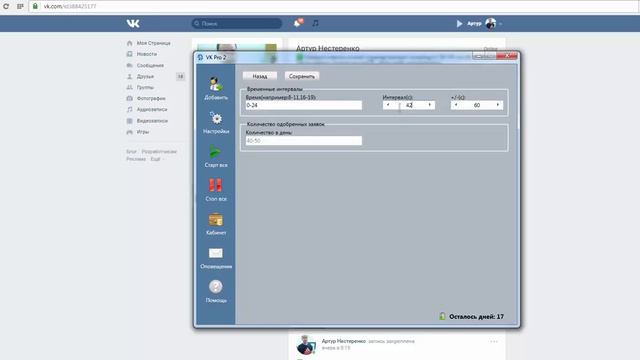Screen dimensions: 640x360
Task: Click the Осталось дней: 17 status text
Action: click(x=476, y=317)
